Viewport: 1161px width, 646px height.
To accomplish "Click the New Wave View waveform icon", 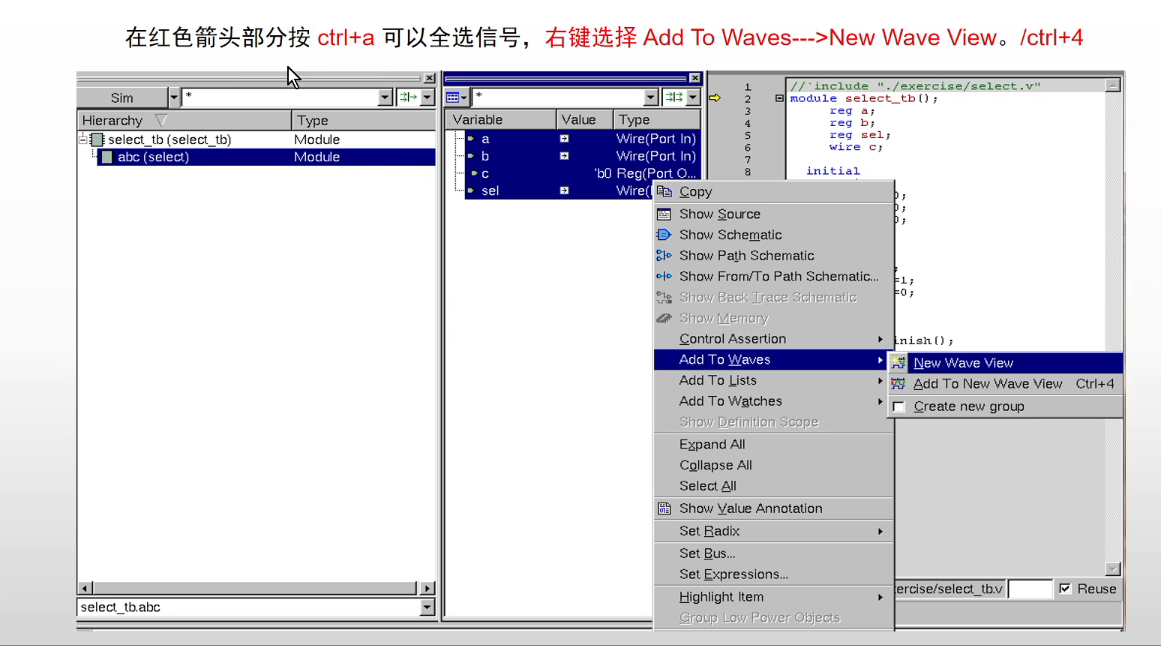I will [898, 363].
